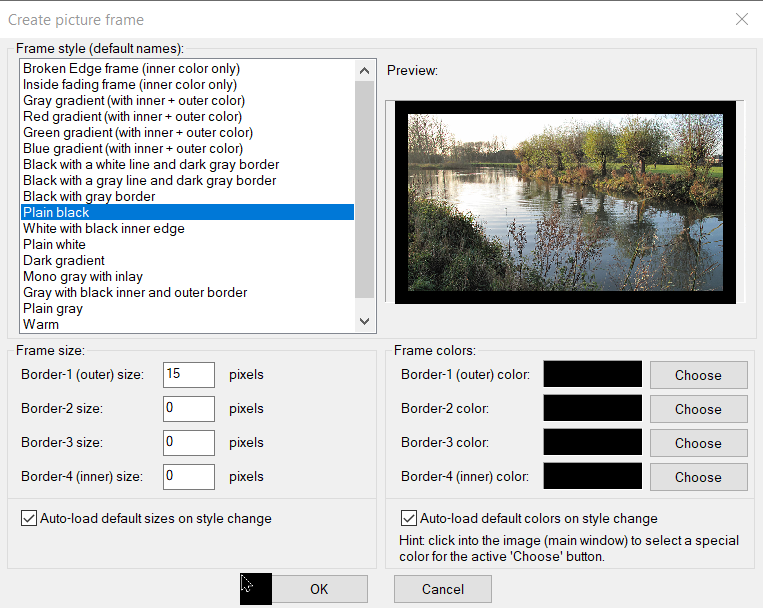Viewport: 763px width, 616px height.
Task: Click Border-2 color swatch
Action: coord(592,409)
